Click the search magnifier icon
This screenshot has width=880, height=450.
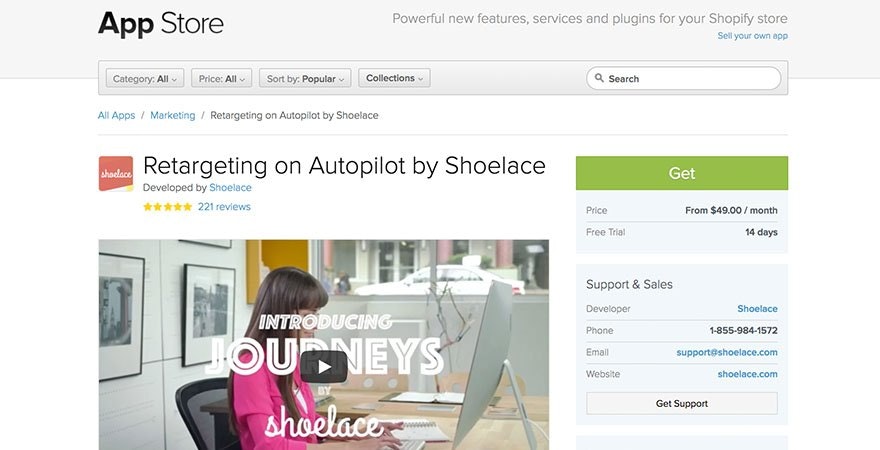599,78
